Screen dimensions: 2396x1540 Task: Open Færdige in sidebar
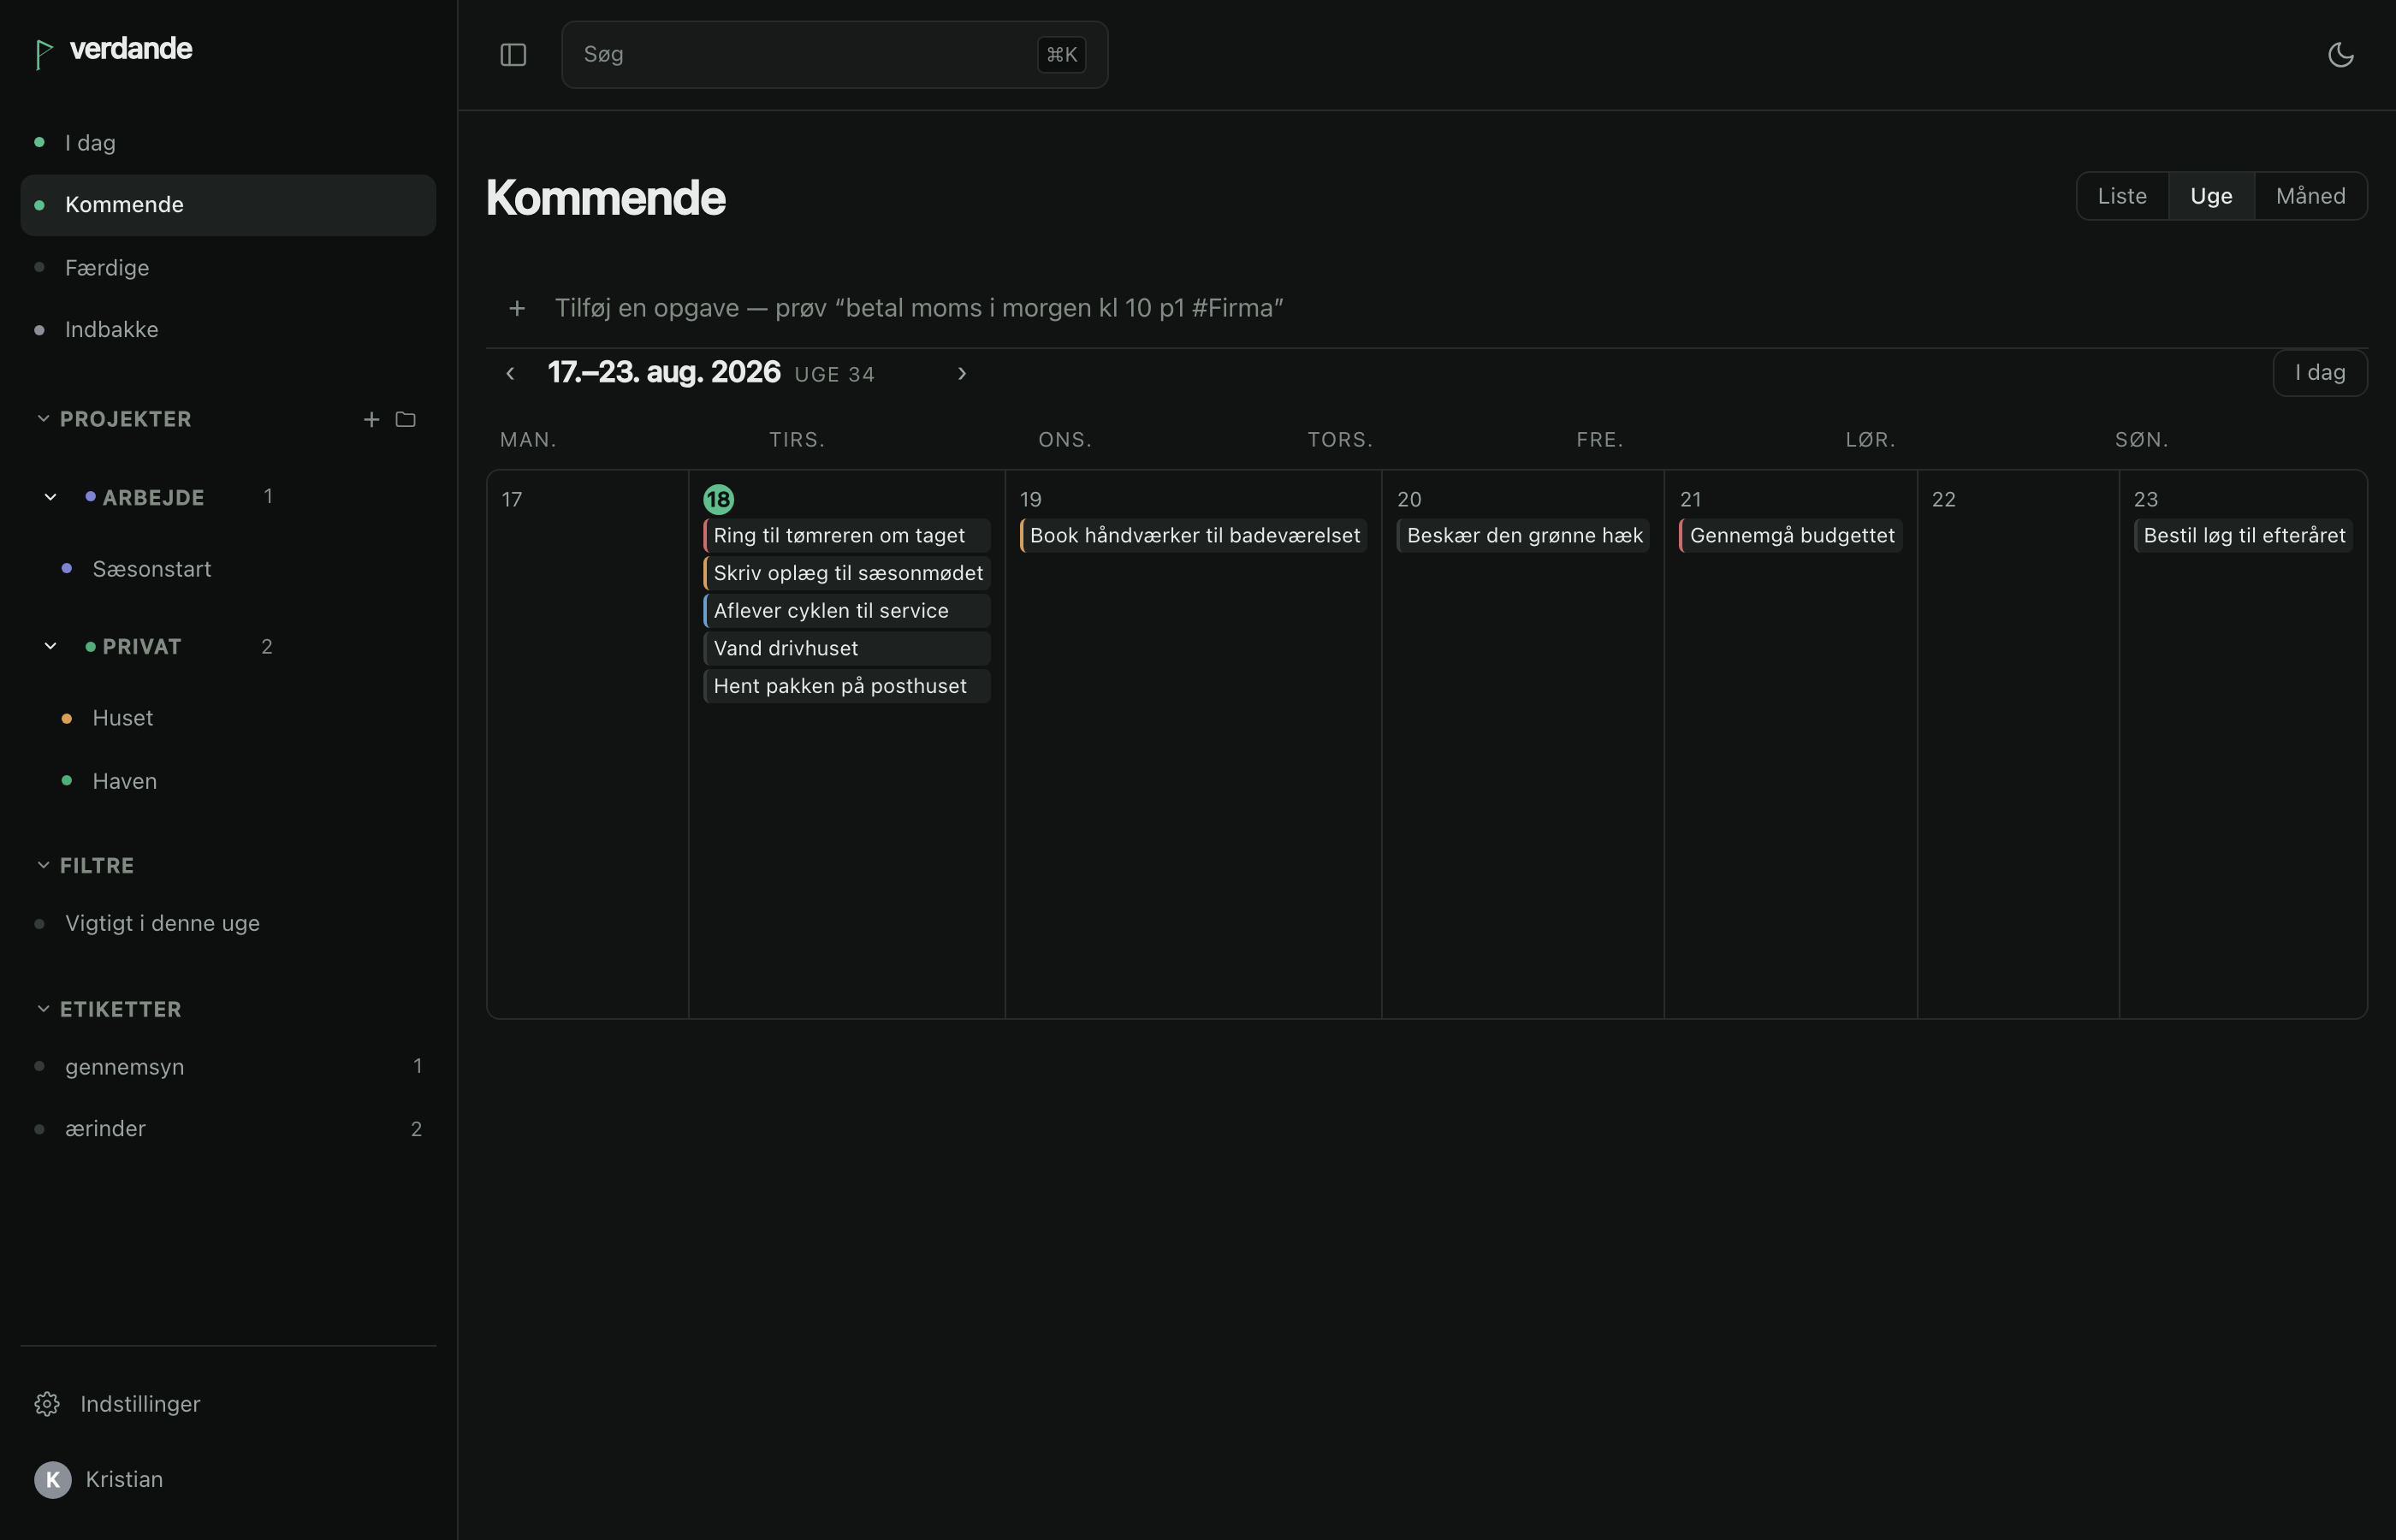coord(228,268)
